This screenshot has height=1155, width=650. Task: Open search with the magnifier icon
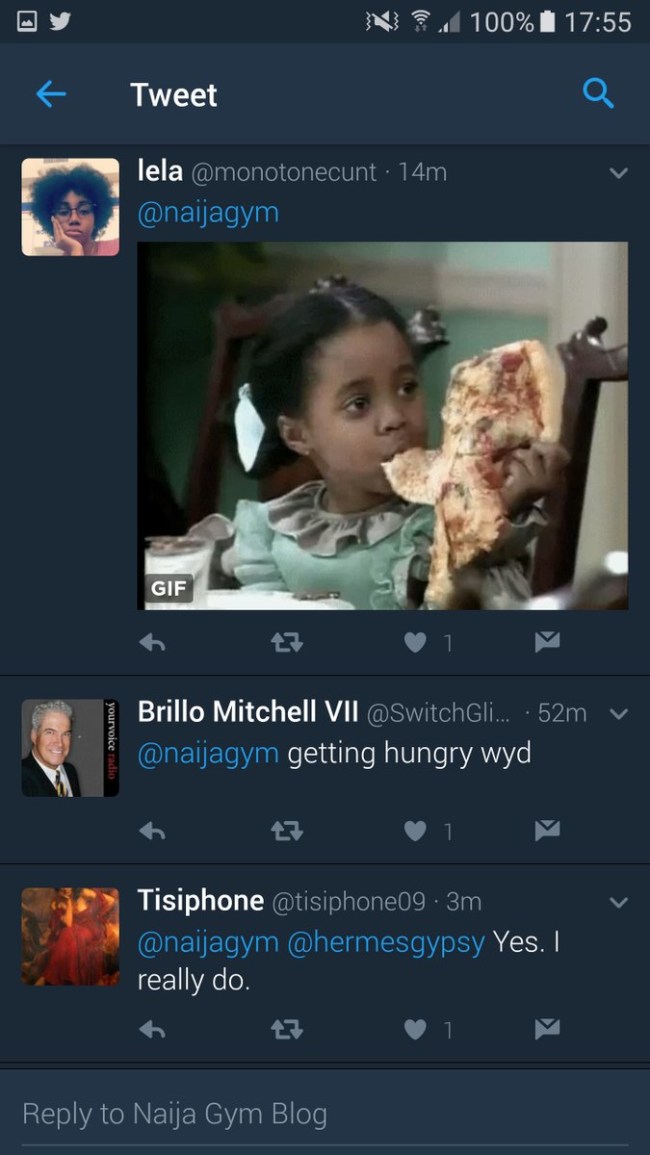click(x=598, y=94)
